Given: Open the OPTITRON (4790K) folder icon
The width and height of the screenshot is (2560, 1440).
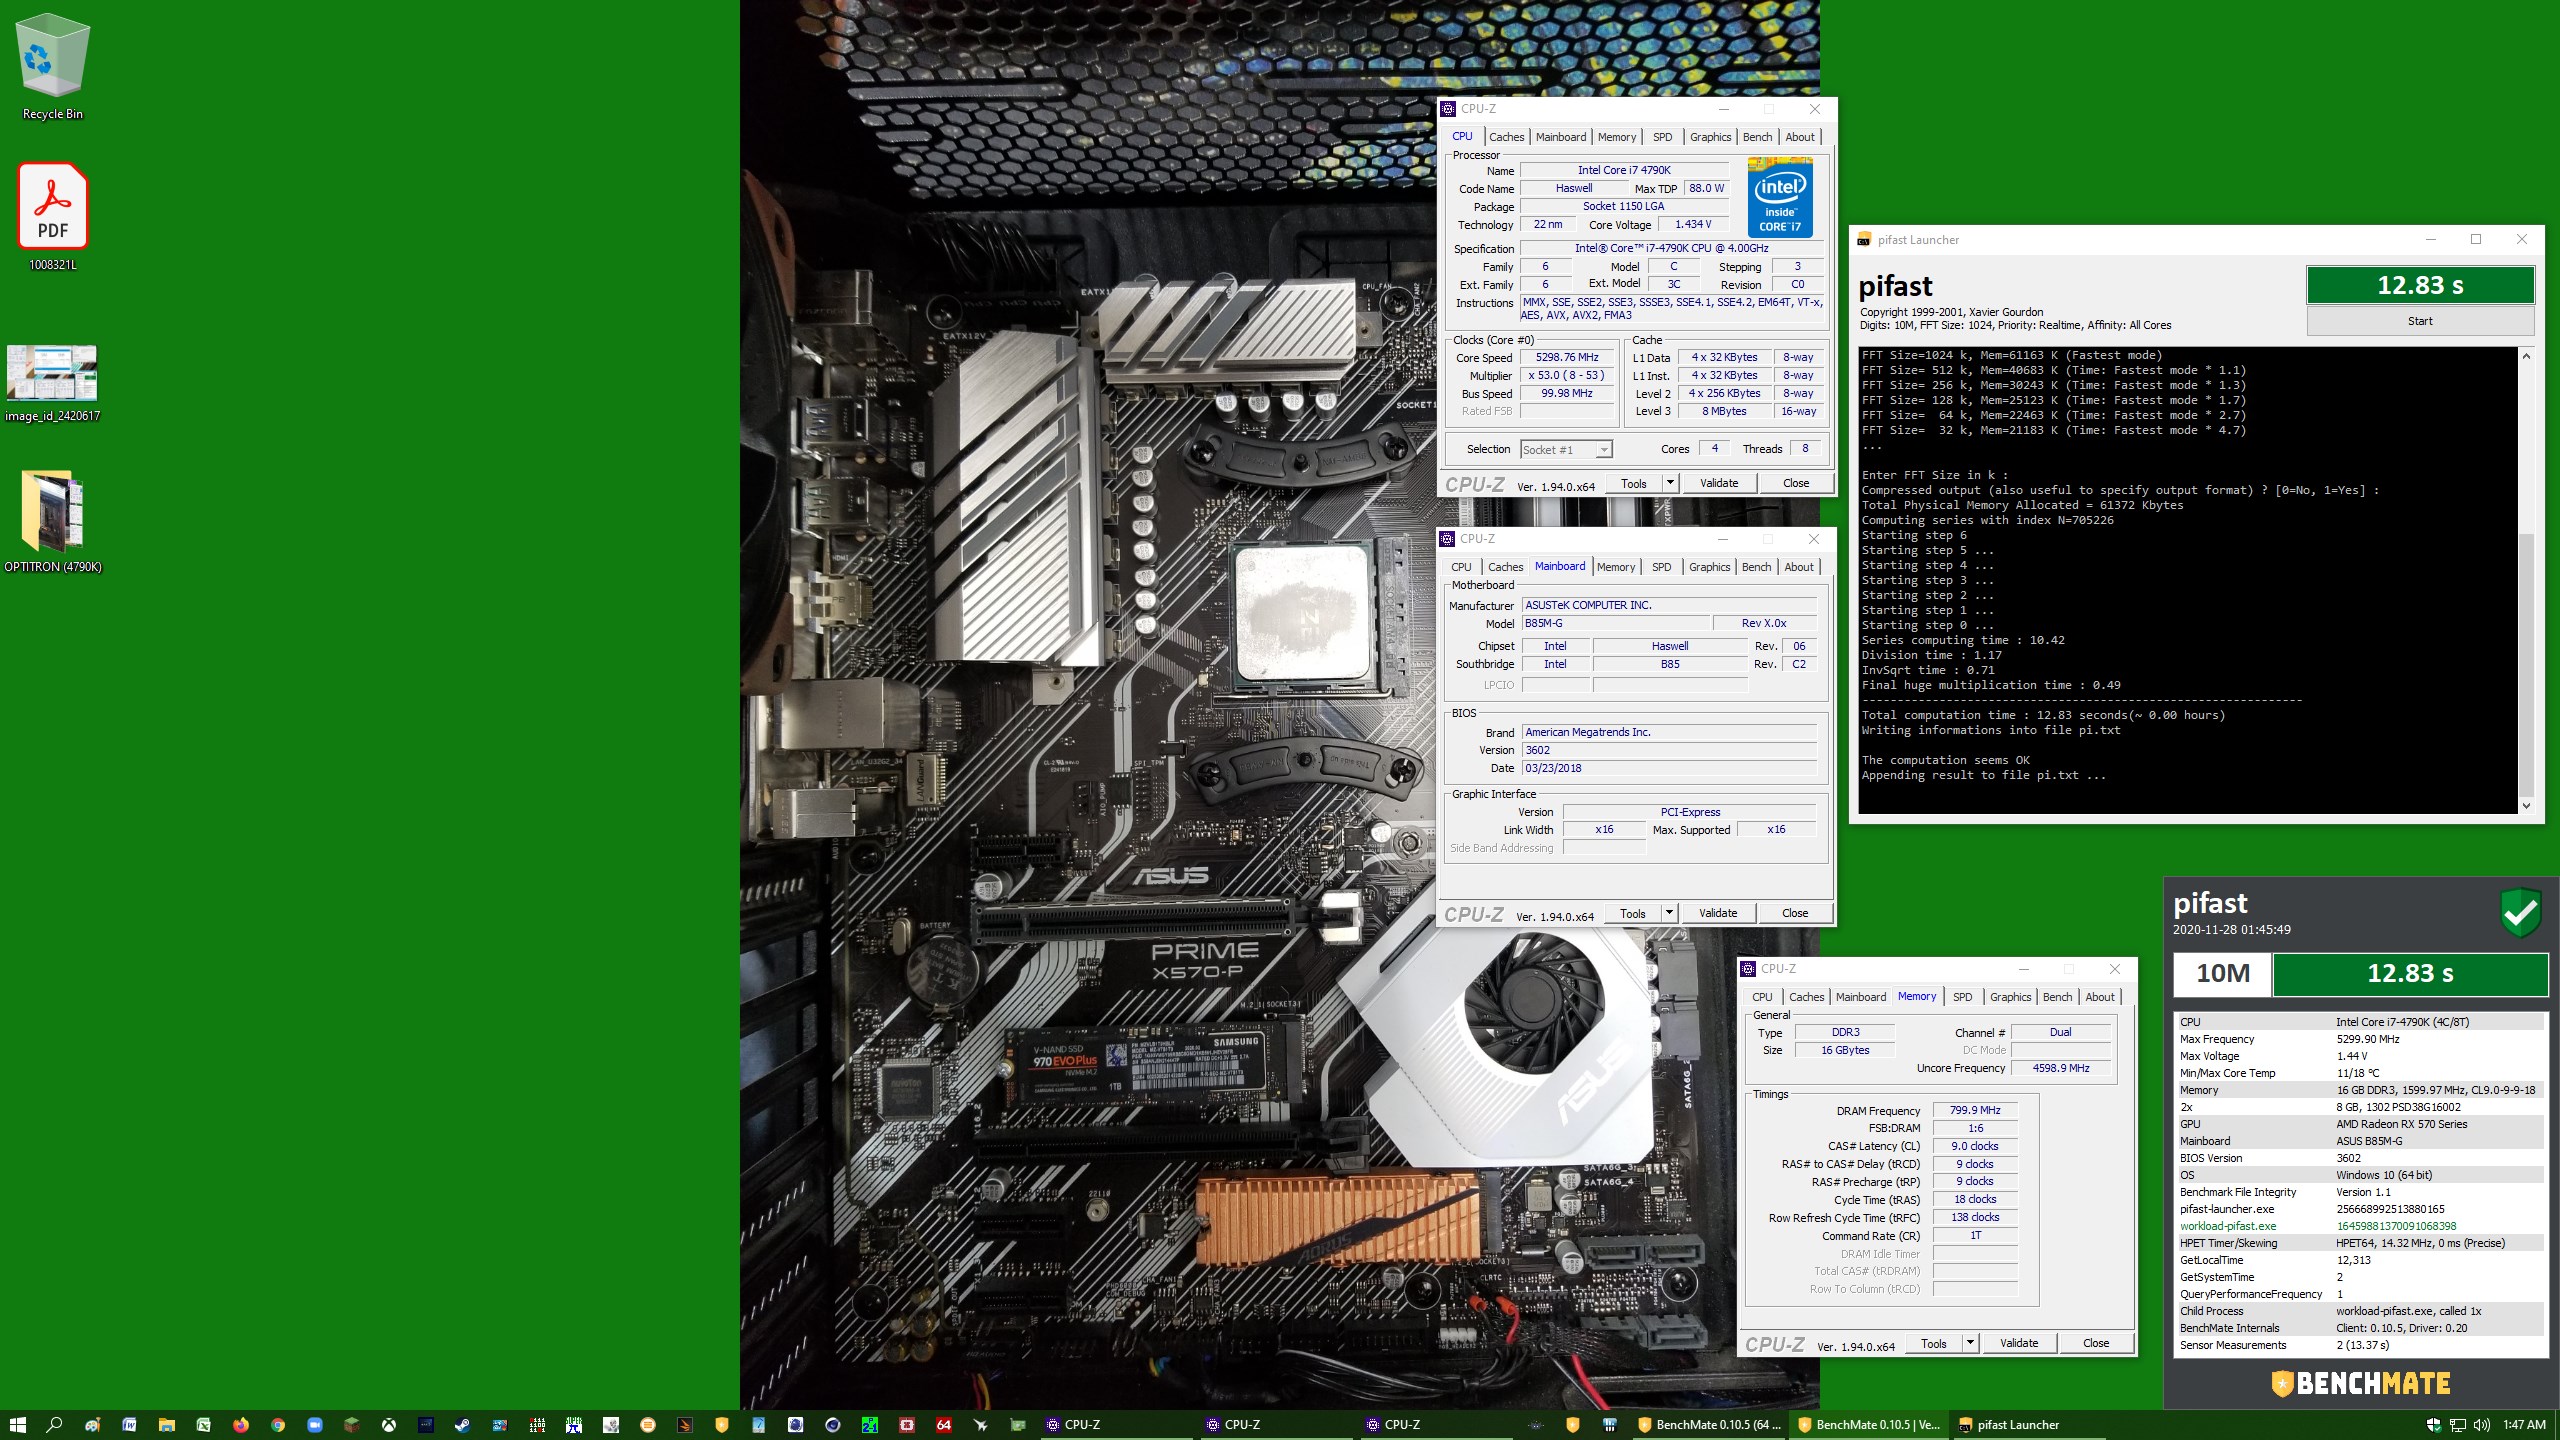Looking at the screenshot, I should tap(53, 522).
